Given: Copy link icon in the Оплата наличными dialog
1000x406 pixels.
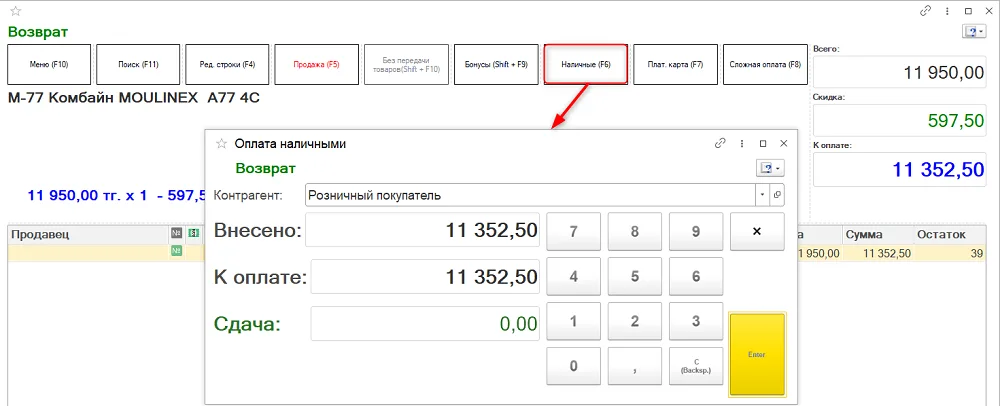Looking at the screenshot, I should (x=721, y=143).
